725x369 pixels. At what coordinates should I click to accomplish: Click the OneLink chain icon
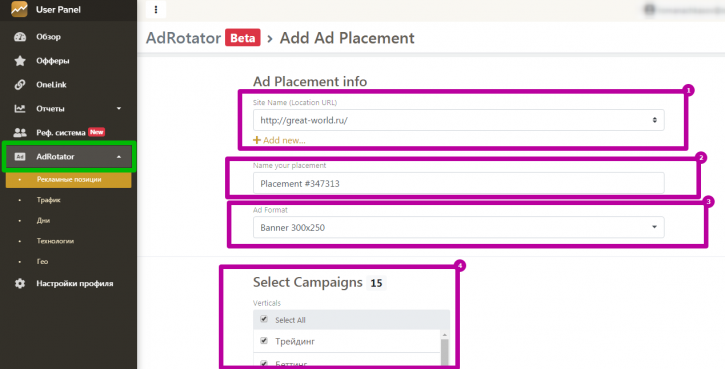tap(20, 85)
